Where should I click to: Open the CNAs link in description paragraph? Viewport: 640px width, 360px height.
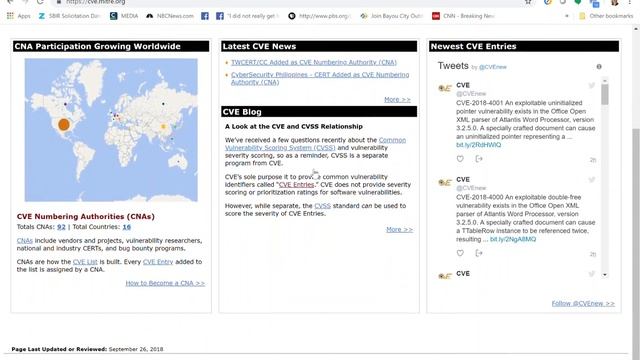point(24,240)
